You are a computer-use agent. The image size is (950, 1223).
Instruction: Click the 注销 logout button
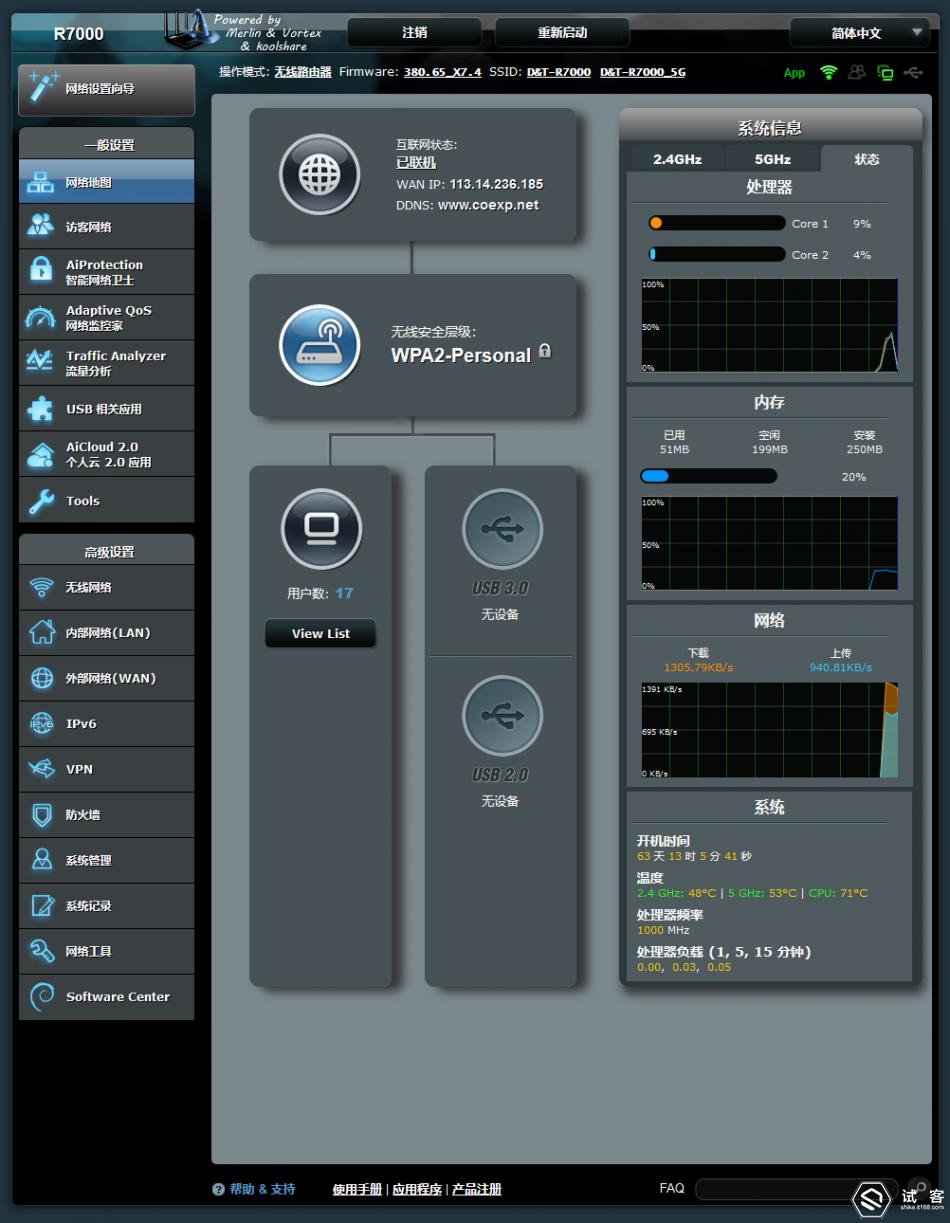(414, 33)
